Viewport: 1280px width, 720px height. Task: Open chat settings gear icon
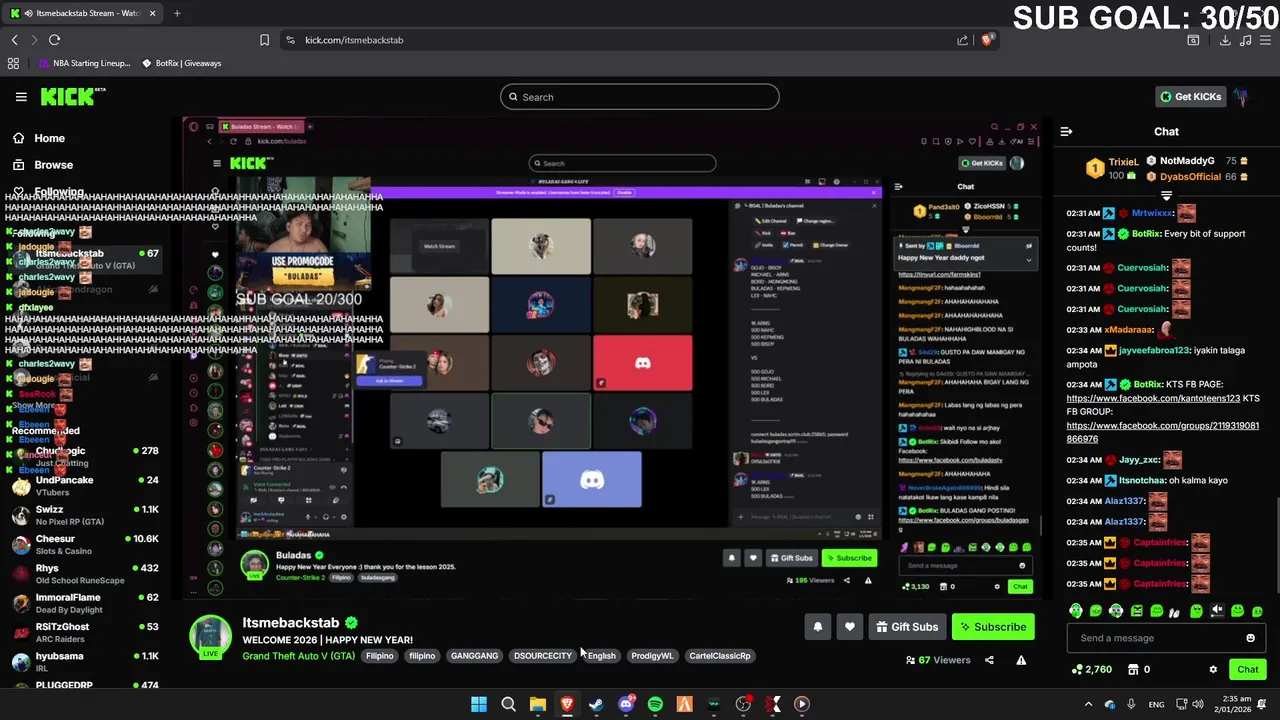click(x=1213, y=670)
